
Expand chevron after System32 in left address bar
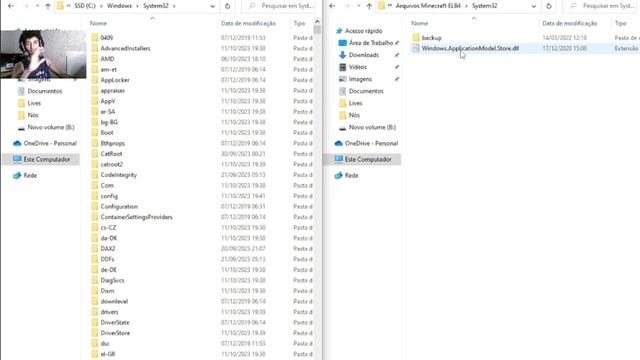pyautogui.click(x=174, y=6)
